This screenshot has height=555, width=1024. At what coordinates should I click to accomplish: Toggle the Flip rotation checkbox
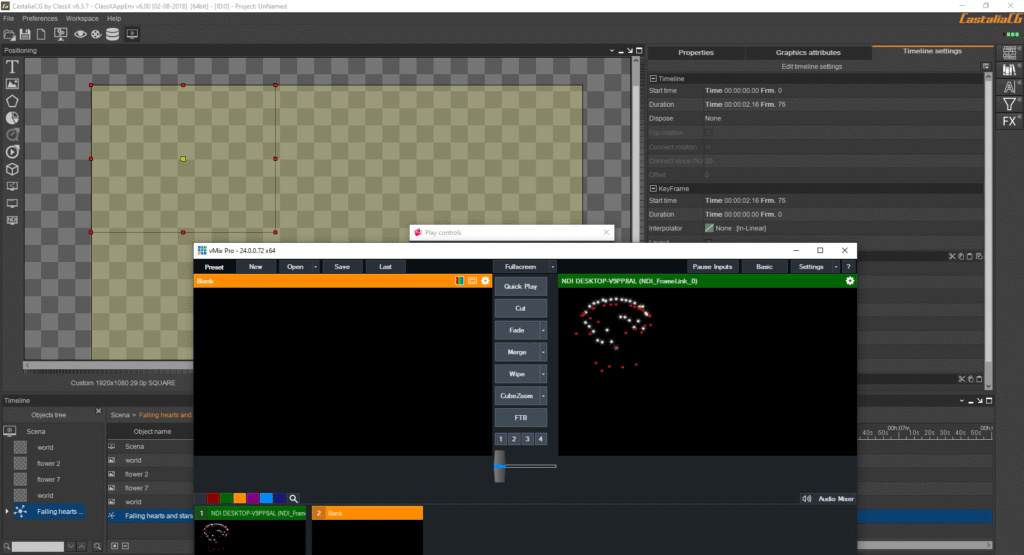(x=709, y=132)
